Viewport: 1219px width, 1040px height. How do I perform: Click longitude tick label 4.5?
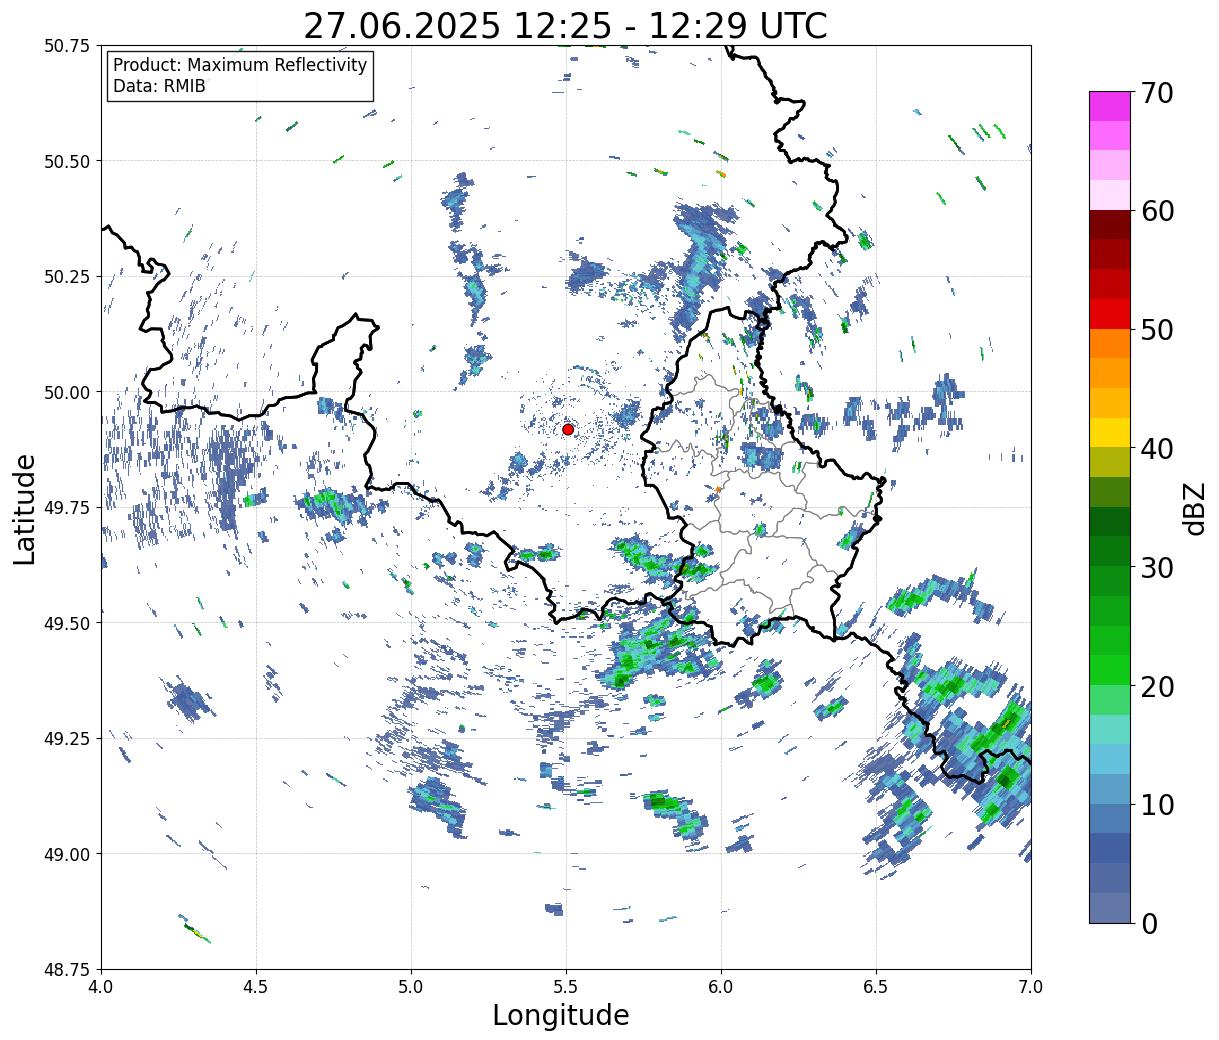tap(257, 987)
